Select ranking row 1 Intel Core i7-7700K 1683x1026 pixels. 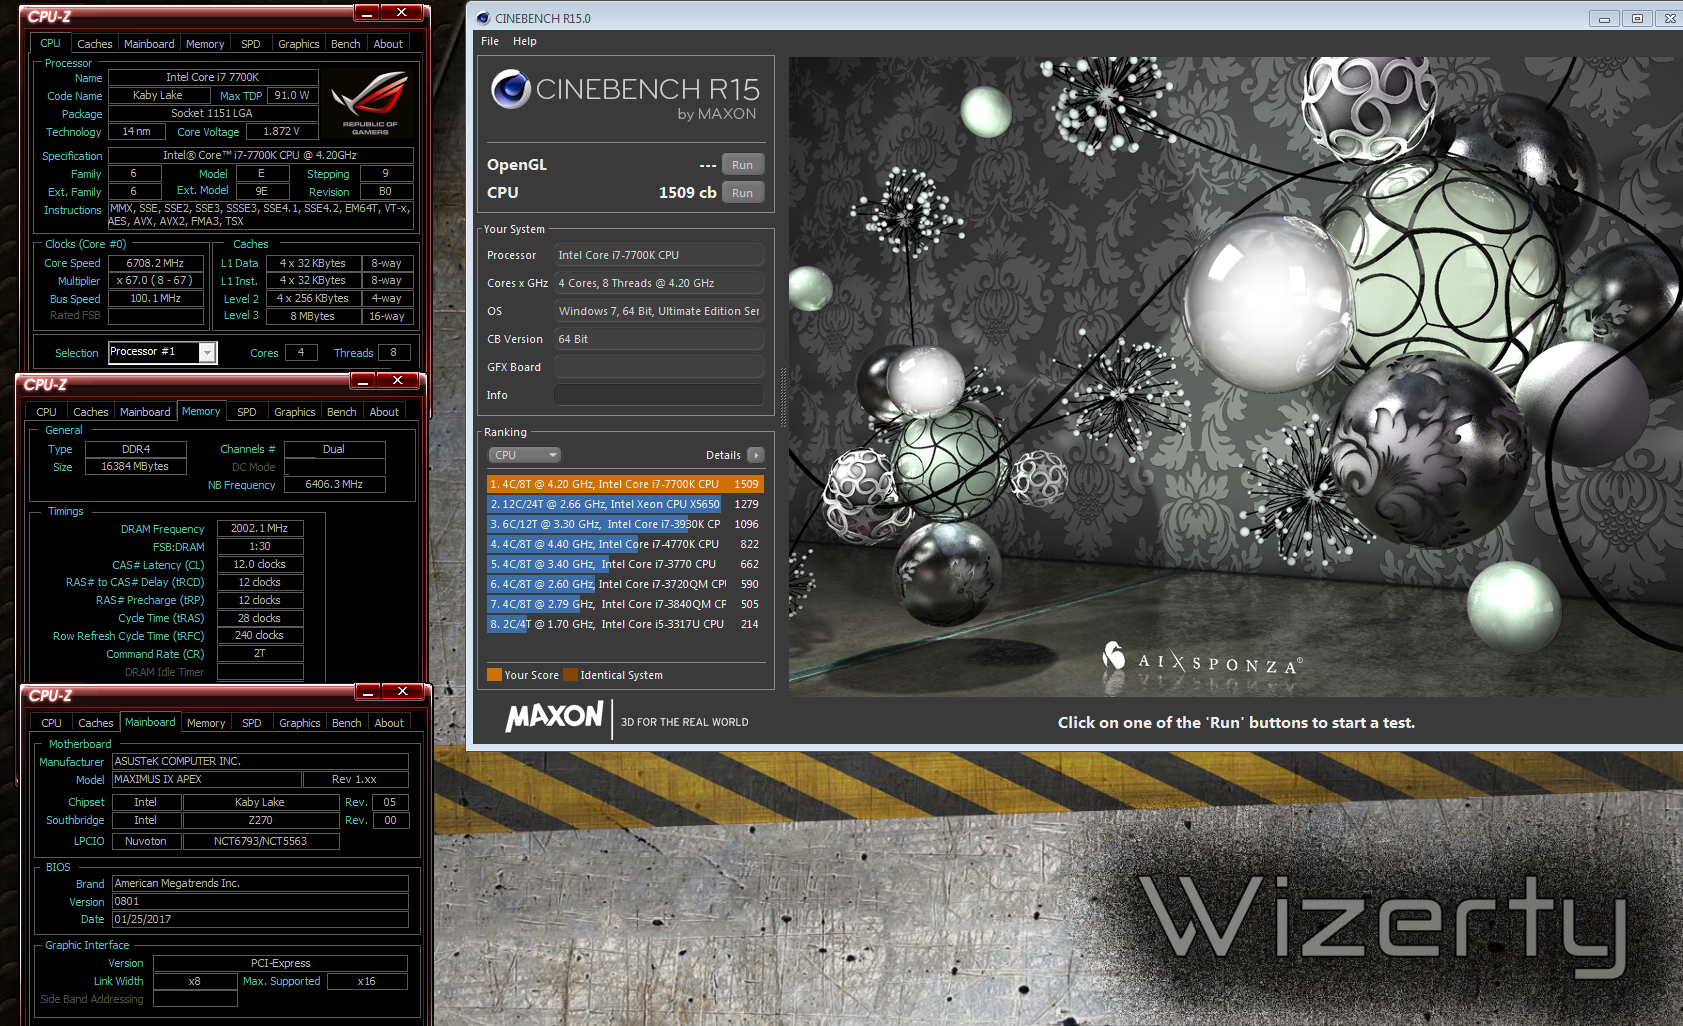tap(625, 484)
